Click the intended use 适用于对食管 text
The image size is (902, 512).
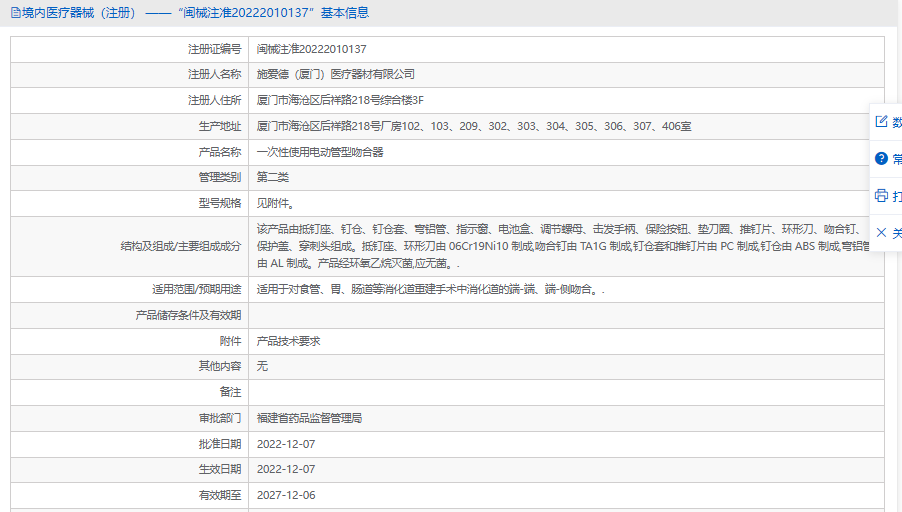coord(430,289)
